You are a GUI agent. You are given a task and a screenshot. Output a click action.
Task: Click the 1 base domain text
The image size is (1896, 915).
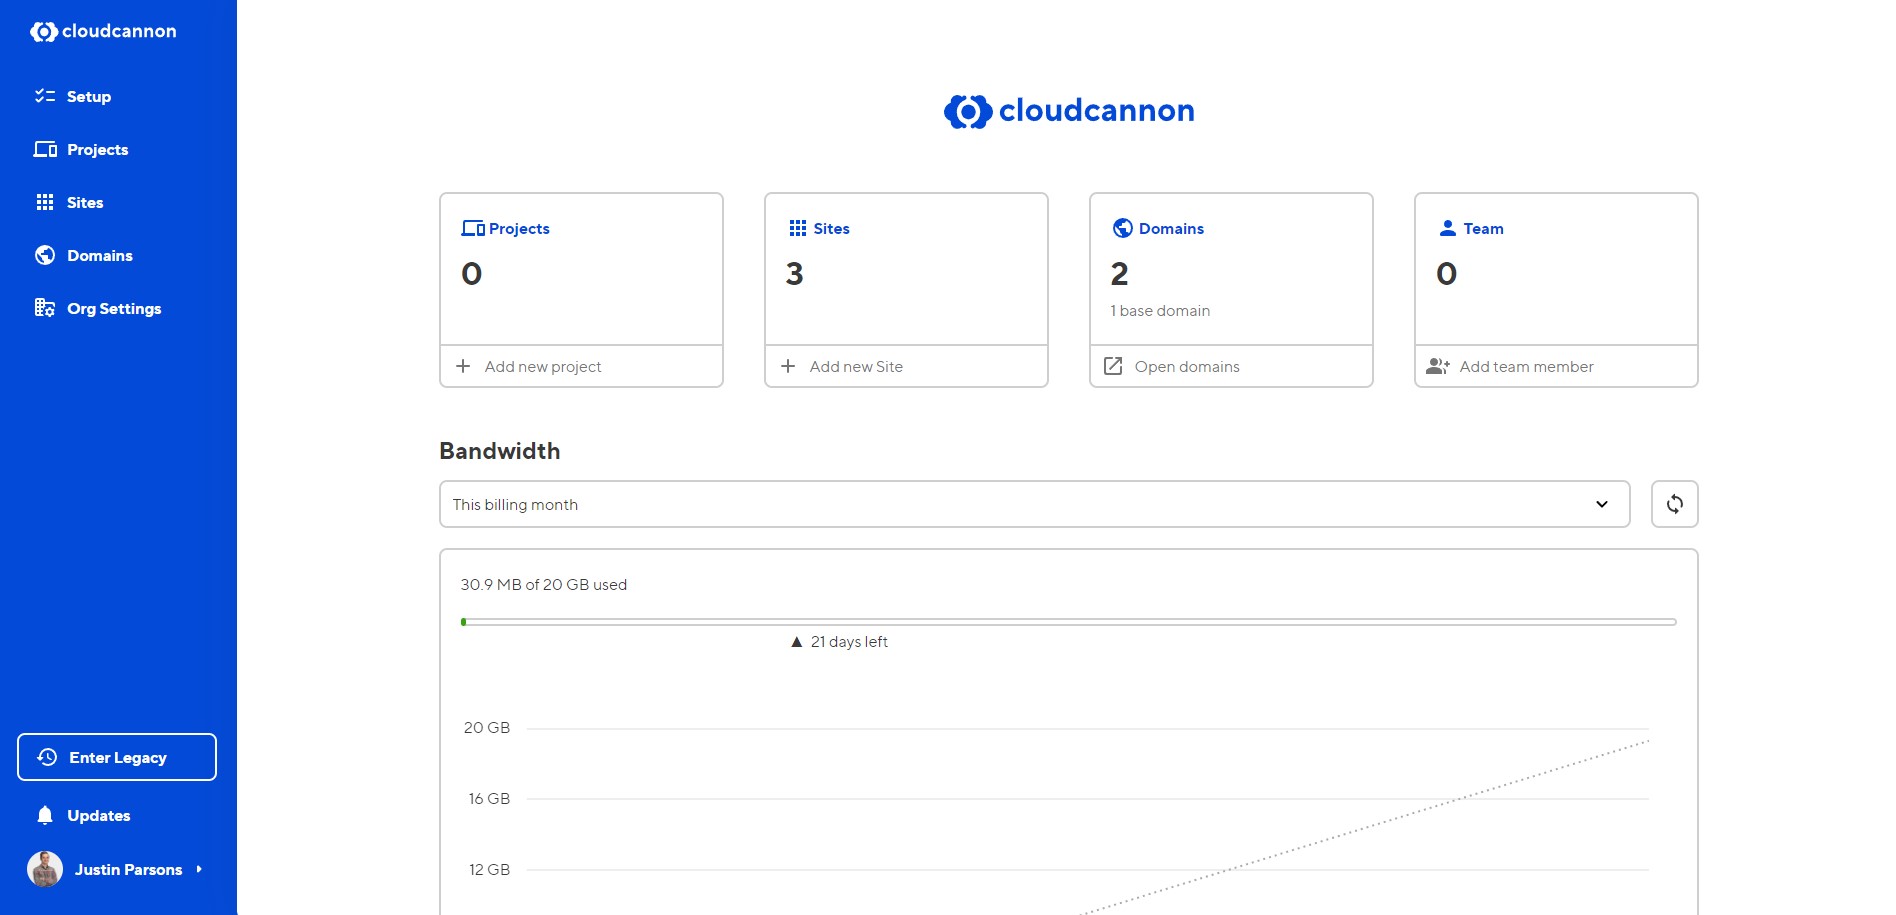tap(1160, 311)
